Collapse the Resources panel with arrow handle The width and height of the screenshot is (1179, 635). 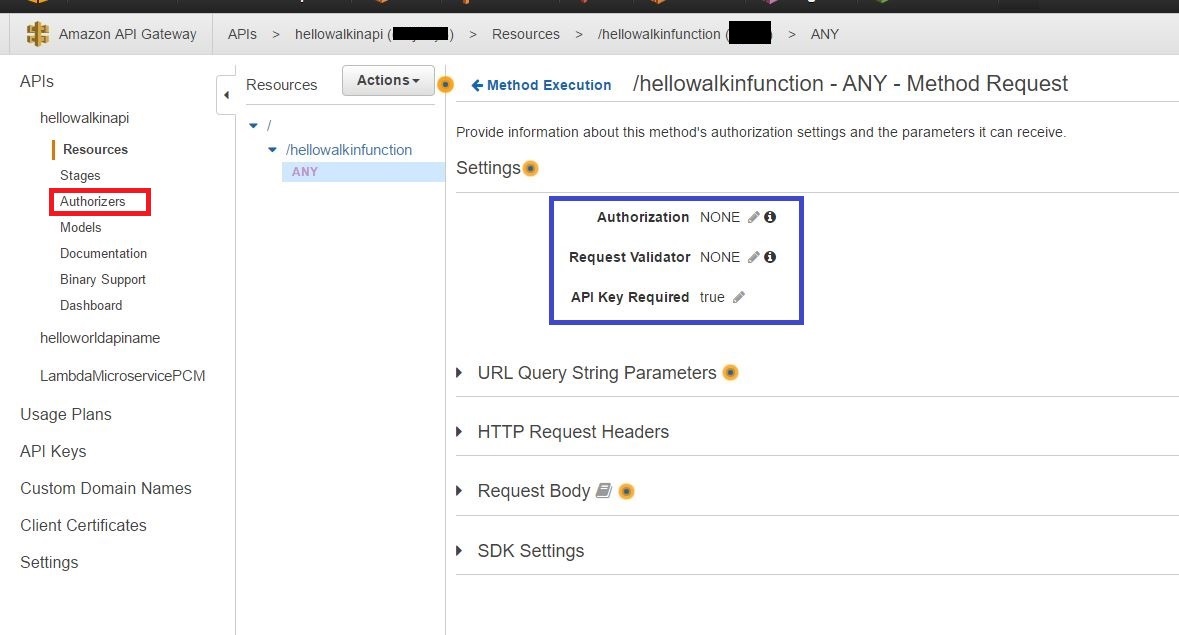tap(226, 95)
